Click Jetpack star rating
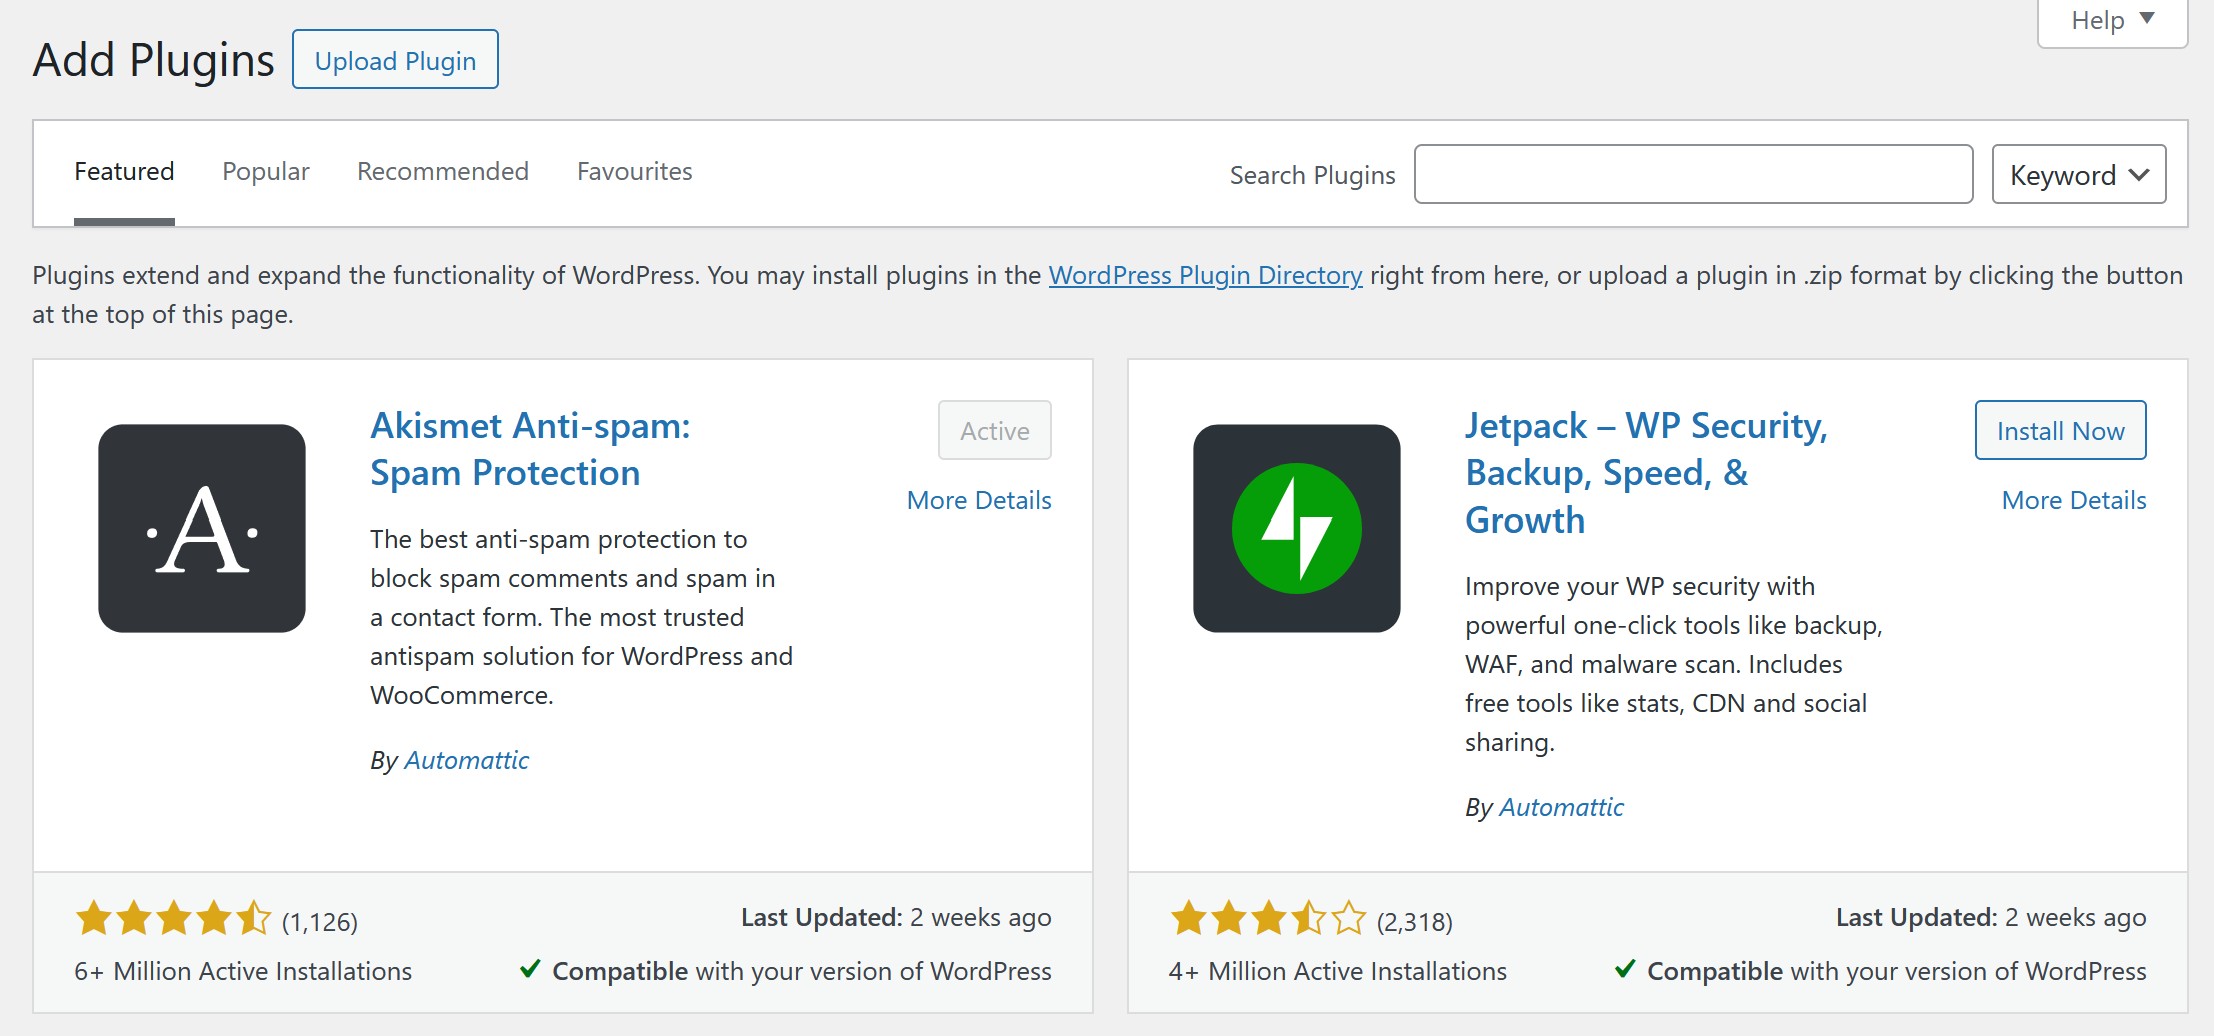The image size is (2214, 1036). (1268, 918)
